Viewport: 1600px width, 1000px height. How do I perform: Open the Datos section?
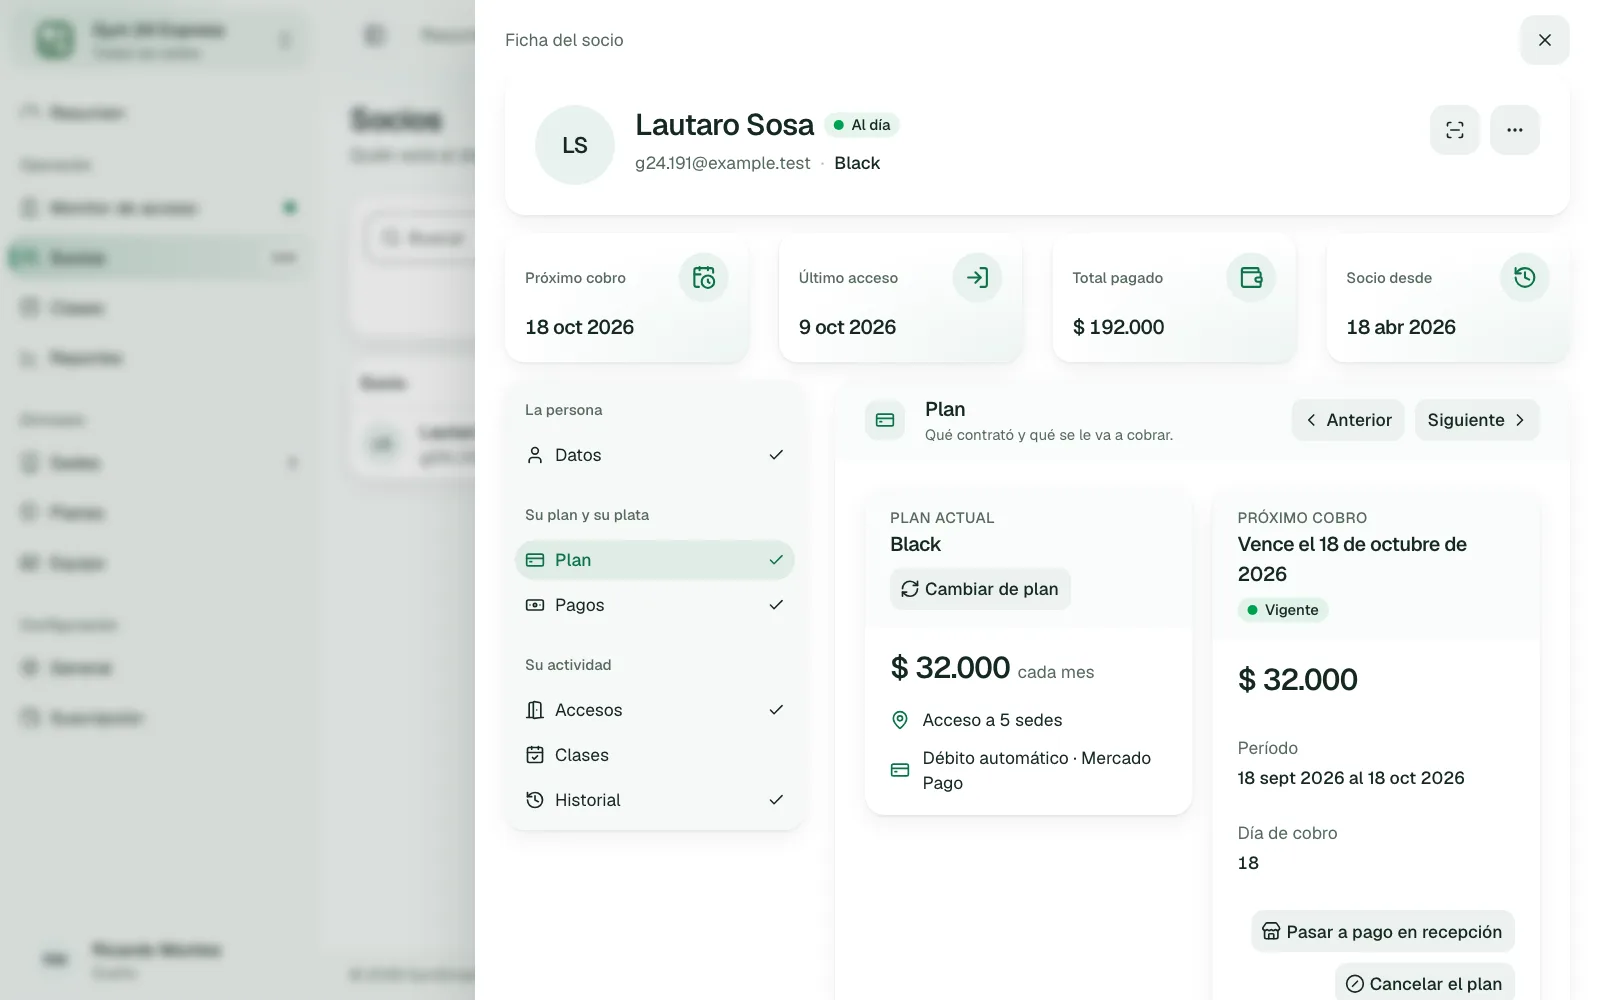tap(654, 455)
